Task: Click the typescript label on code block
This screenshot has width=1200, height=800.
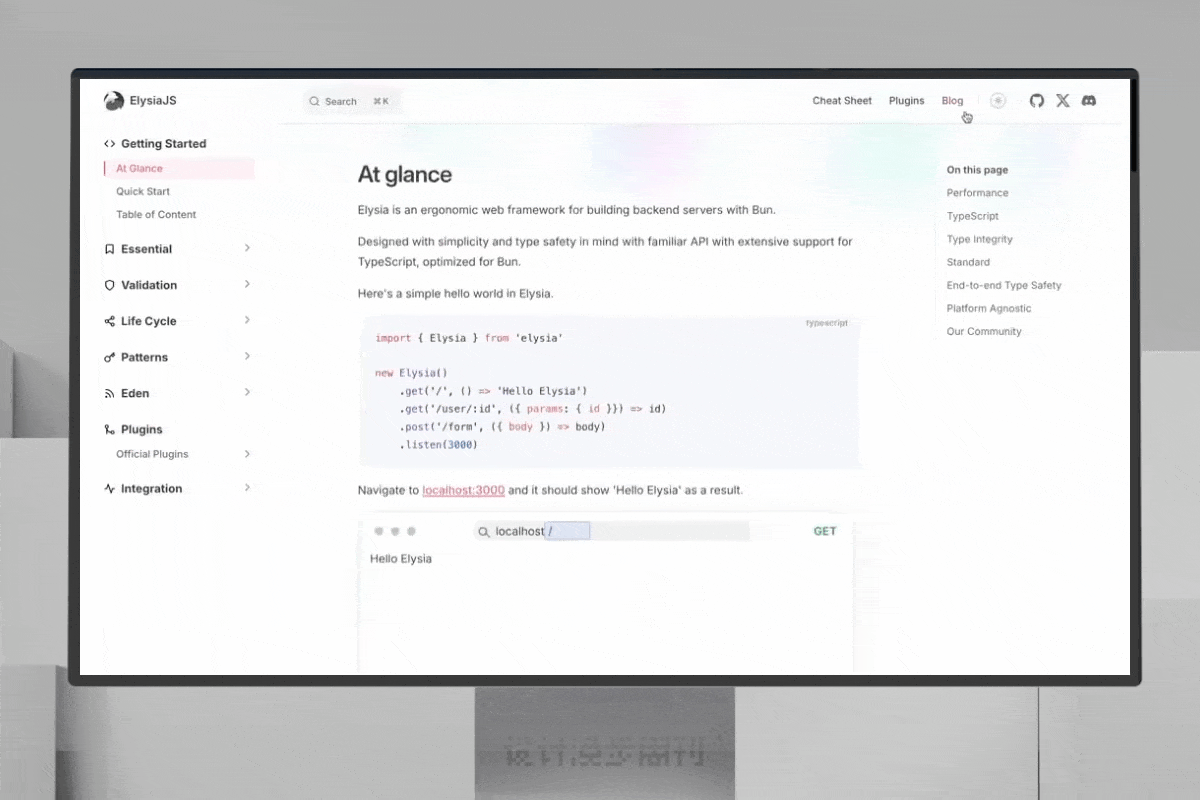Action: tap(827, 323)
